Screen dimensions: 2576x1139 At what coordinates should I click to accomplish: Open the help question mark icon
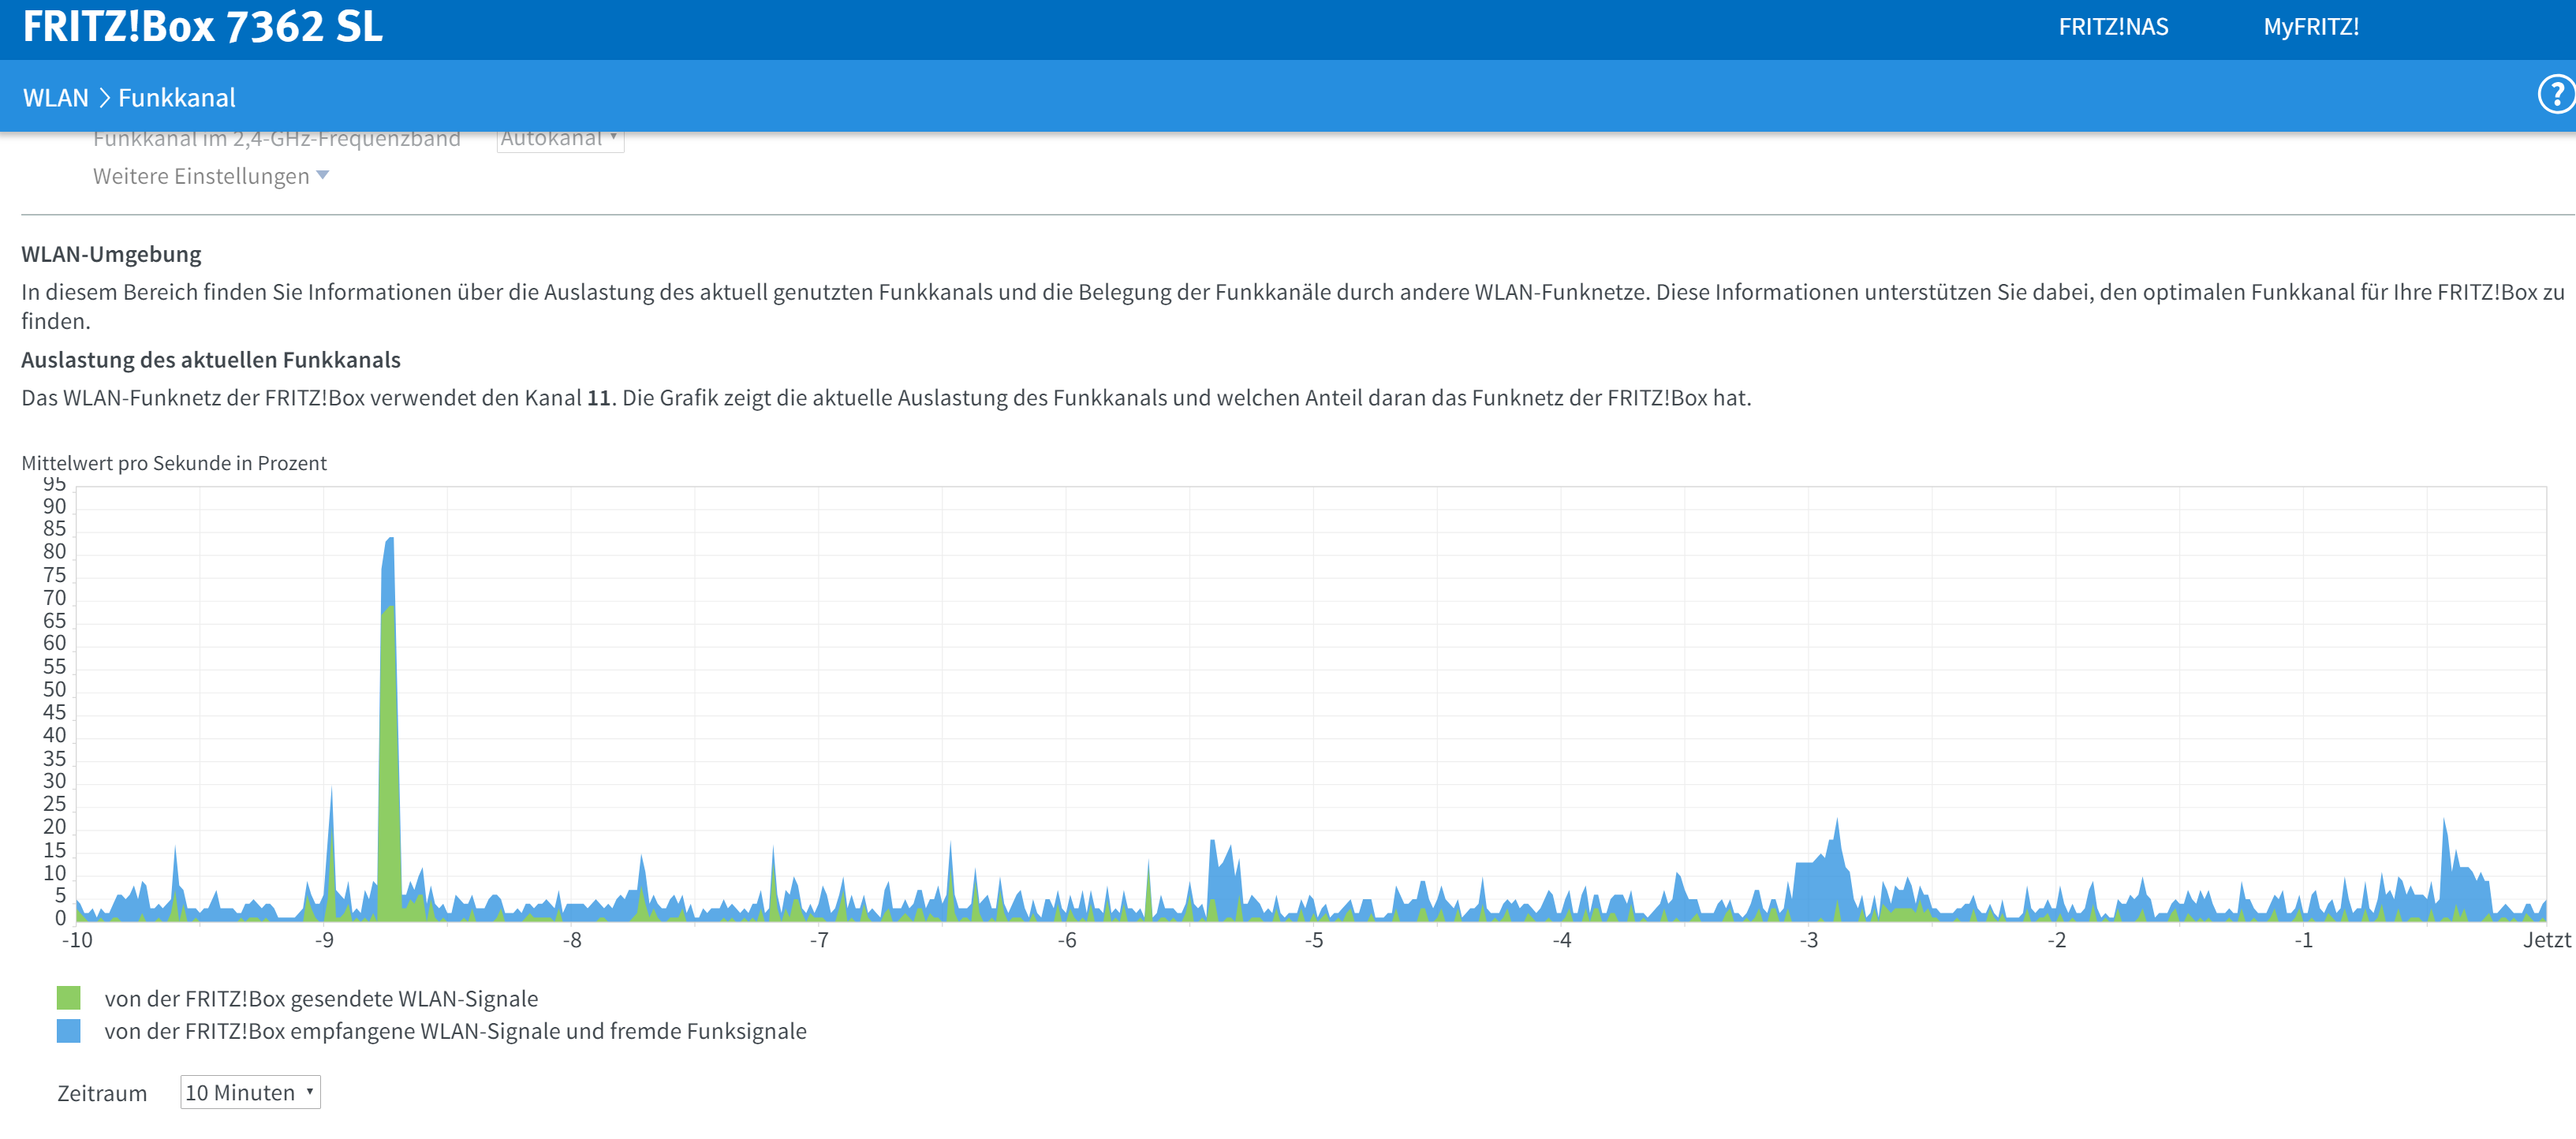2556,95
